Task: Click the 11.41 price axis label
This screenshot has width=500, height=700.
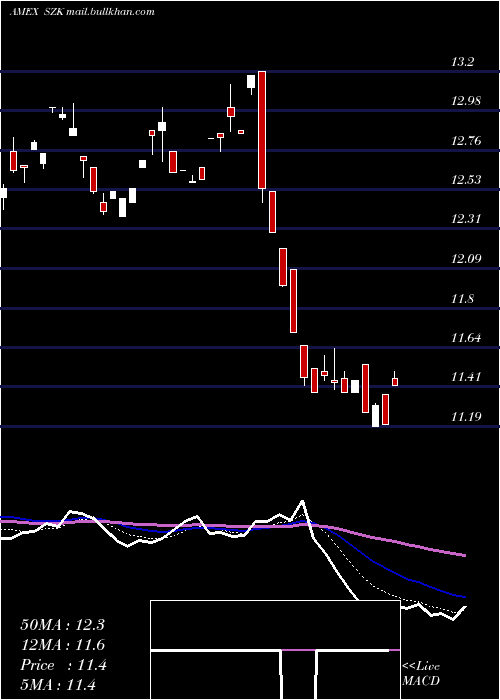Action: tap(466, 377)
